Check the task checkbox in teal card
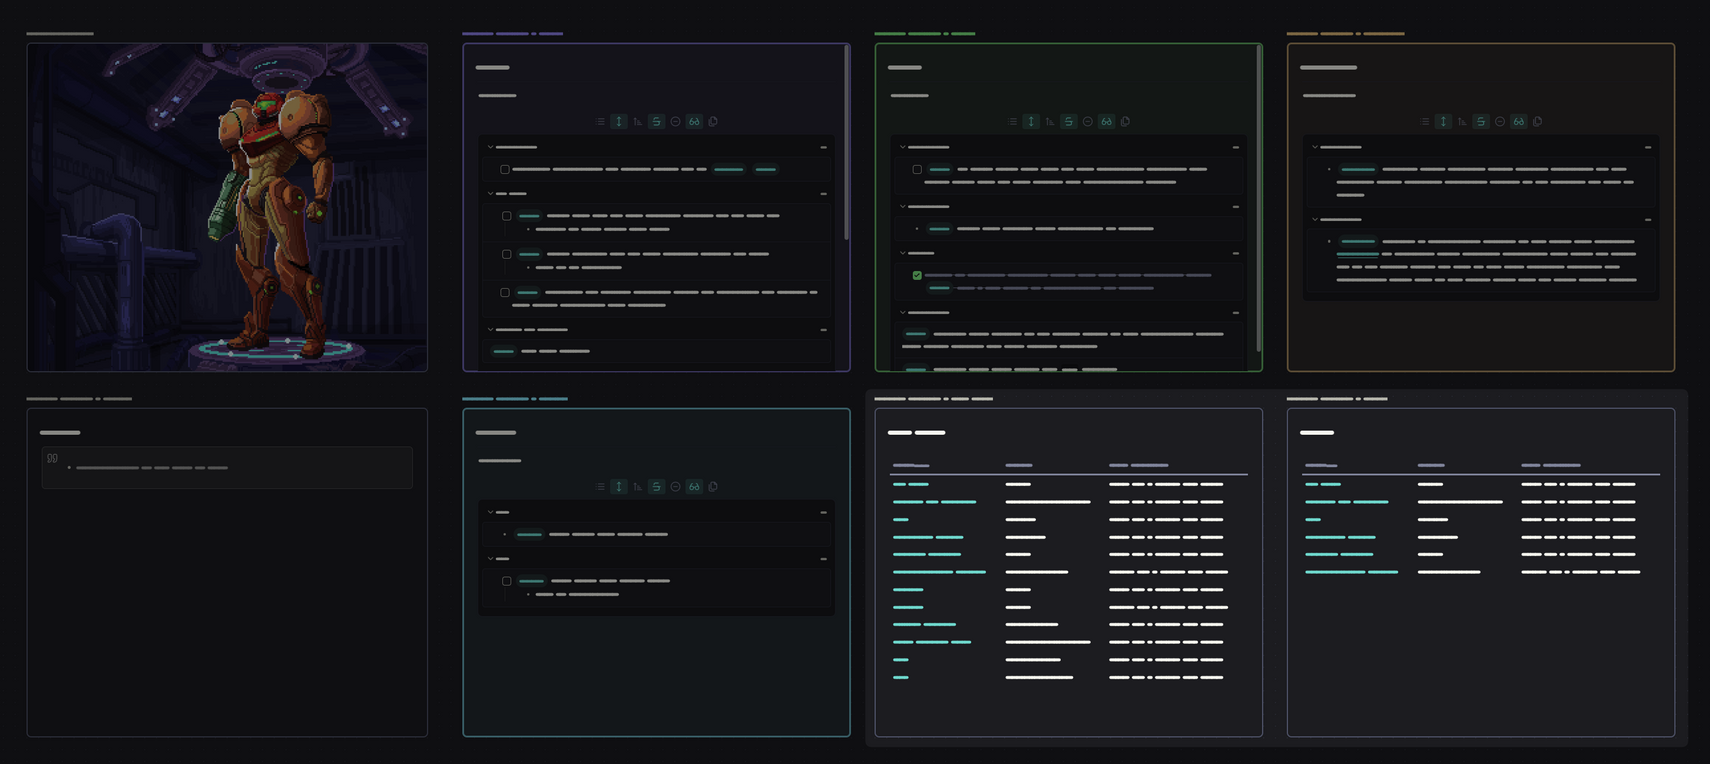This screenshot has height=764, width=1710. (507, 581)
